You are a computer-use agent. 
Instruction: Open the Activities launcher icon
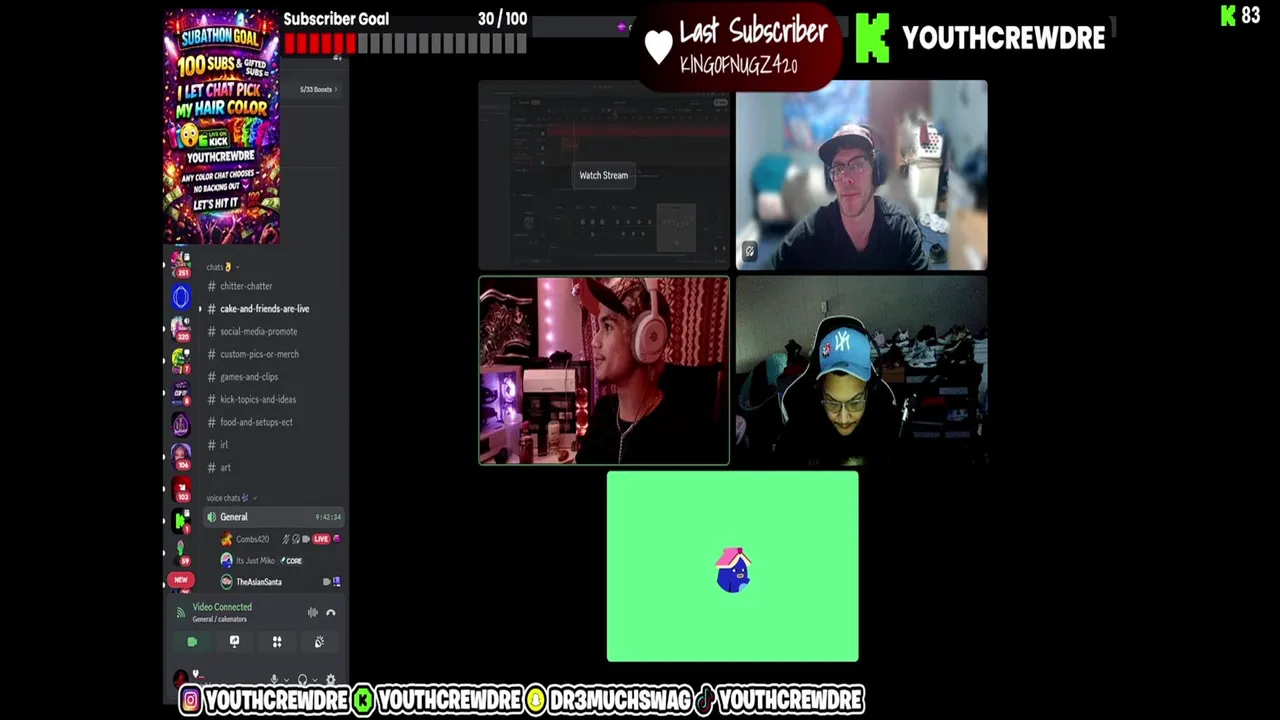(x=277, y=642)
